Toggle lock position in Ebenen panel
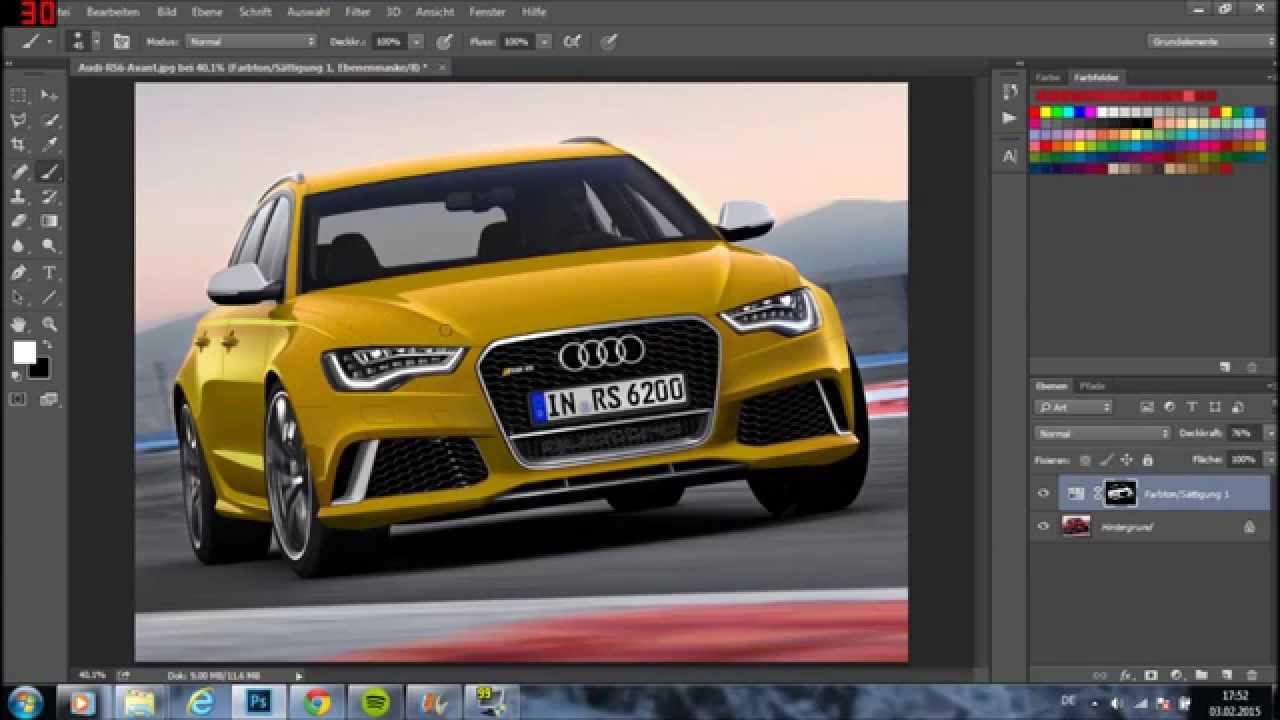Image resolution: width=1280 pixels, height=720 pixels. pyautogui.click(x=1127, y=460)
